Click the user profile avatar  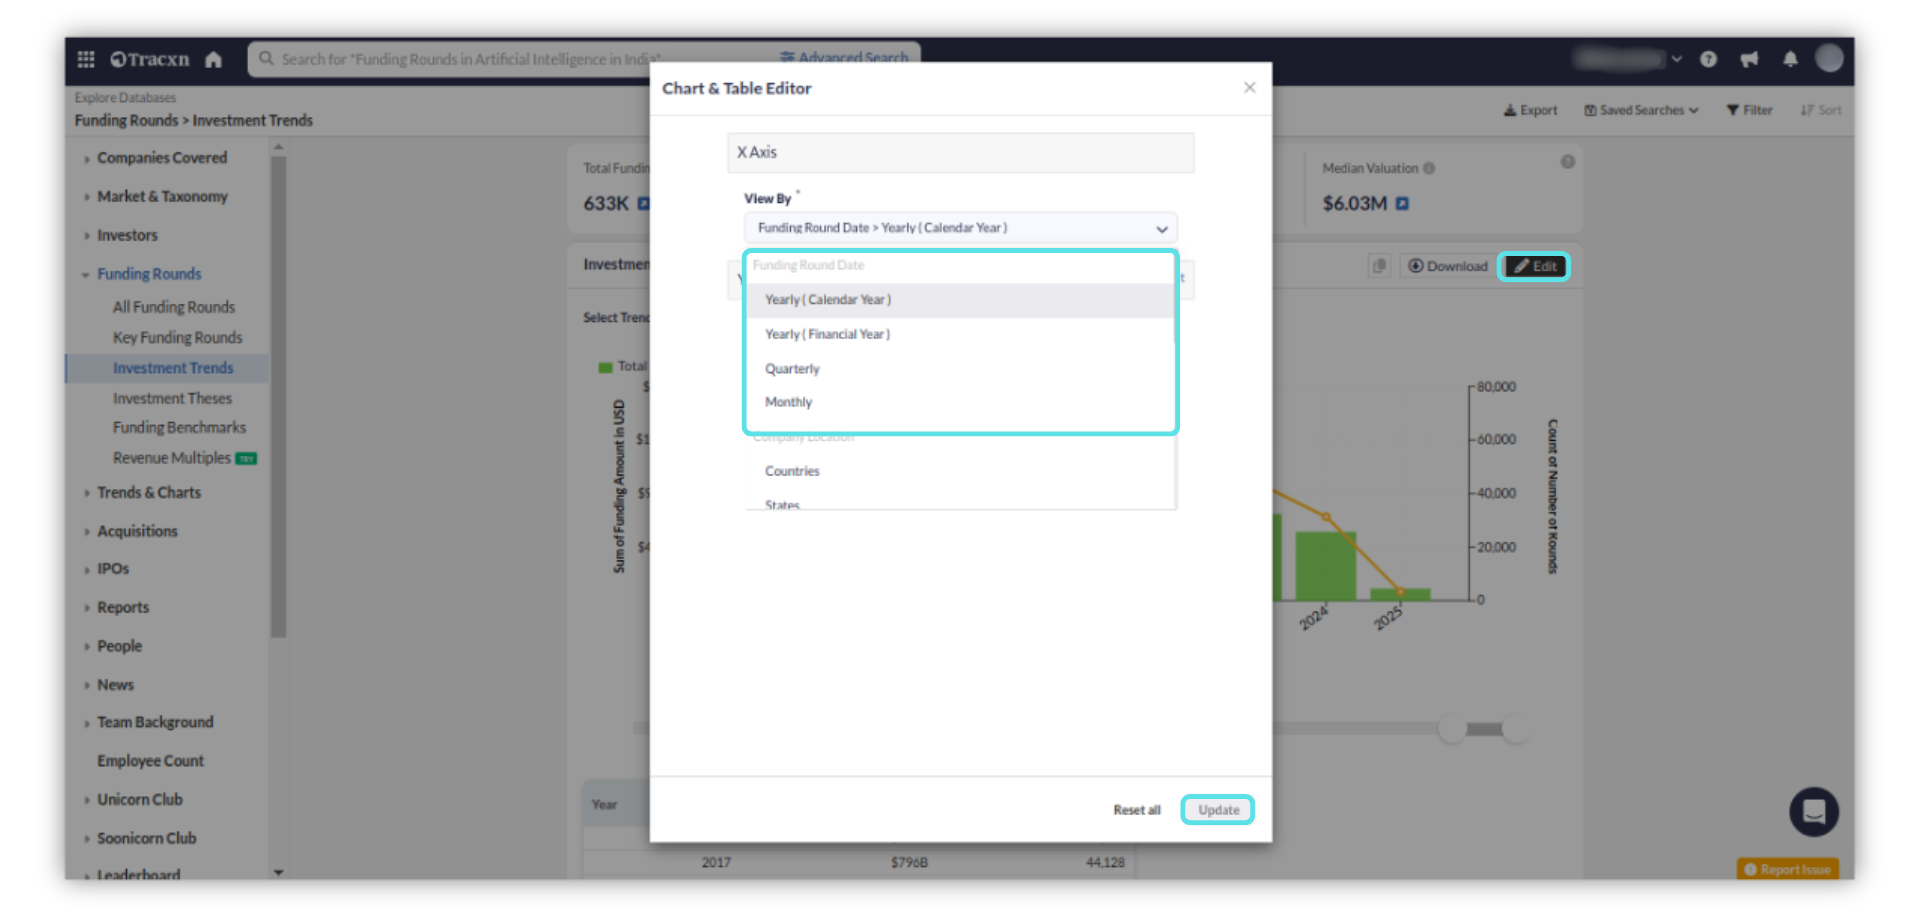click(1829, 59)
